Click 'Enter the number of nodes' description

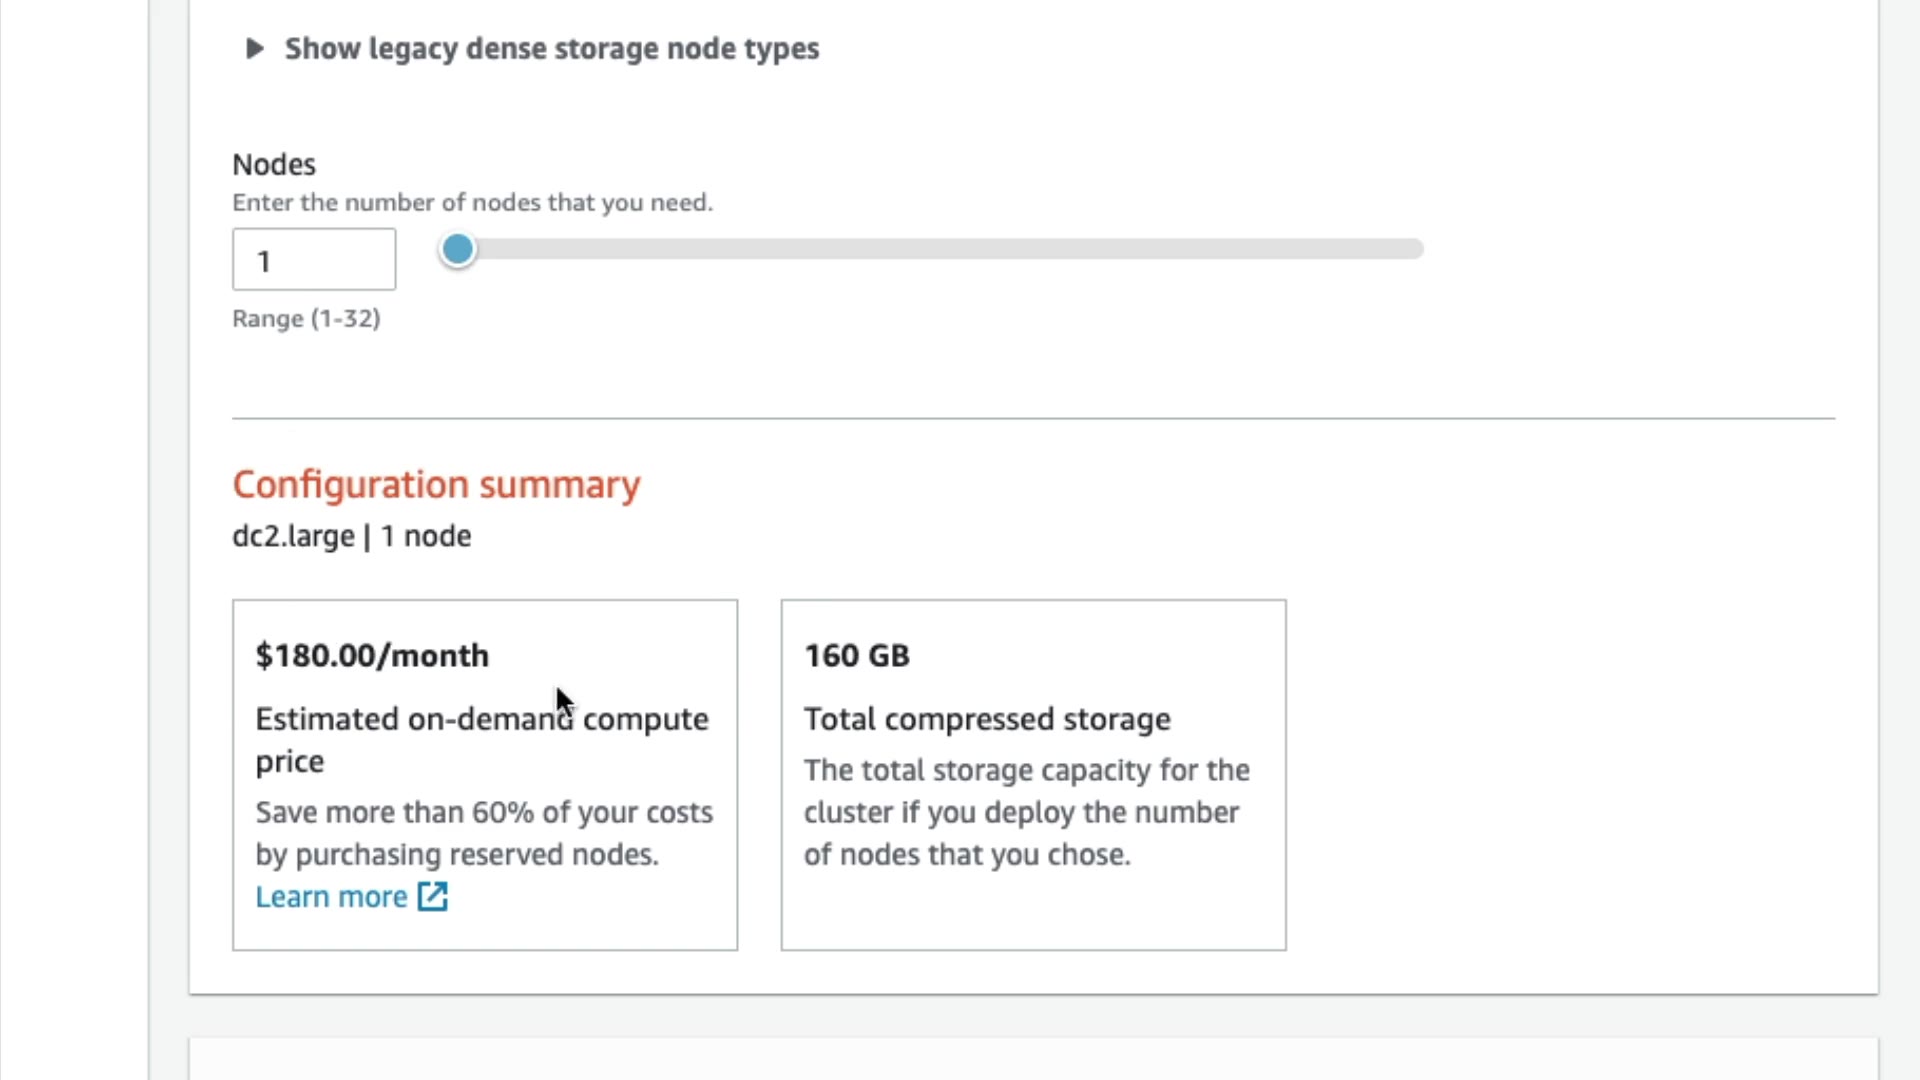coord(472,202)
